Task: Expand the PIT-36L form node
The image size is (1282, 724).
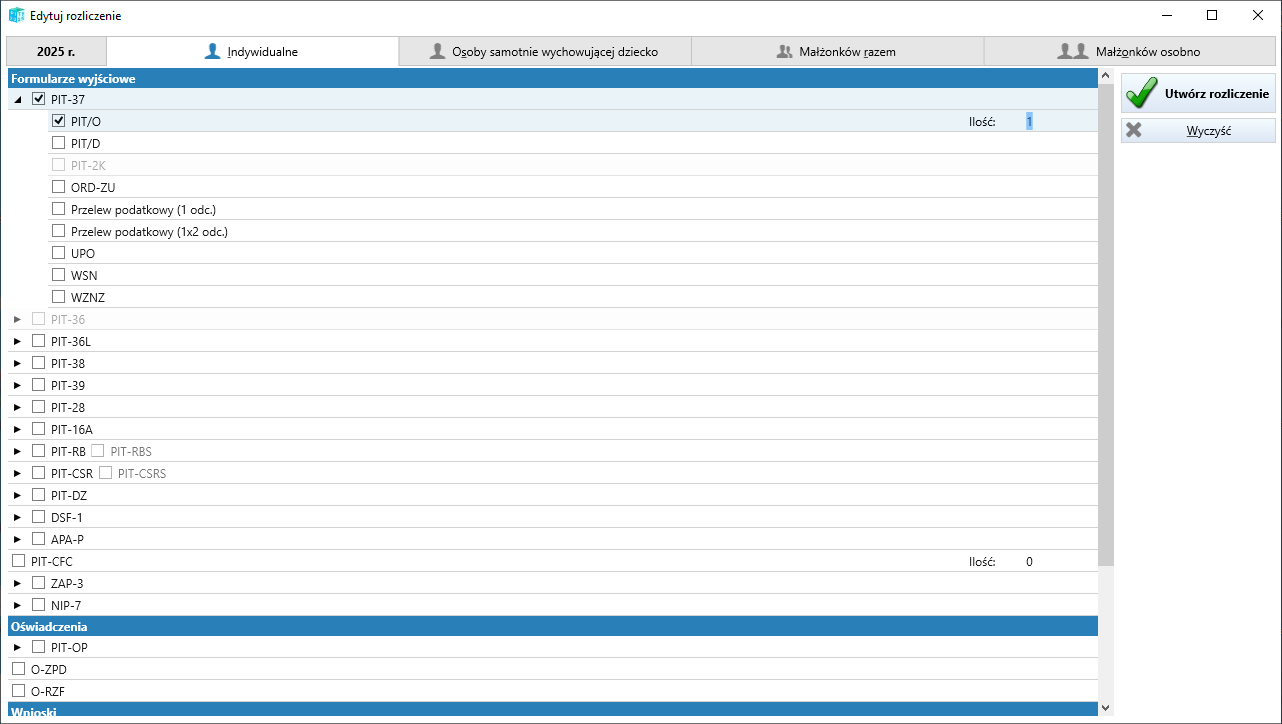Action: pos(17,341)
